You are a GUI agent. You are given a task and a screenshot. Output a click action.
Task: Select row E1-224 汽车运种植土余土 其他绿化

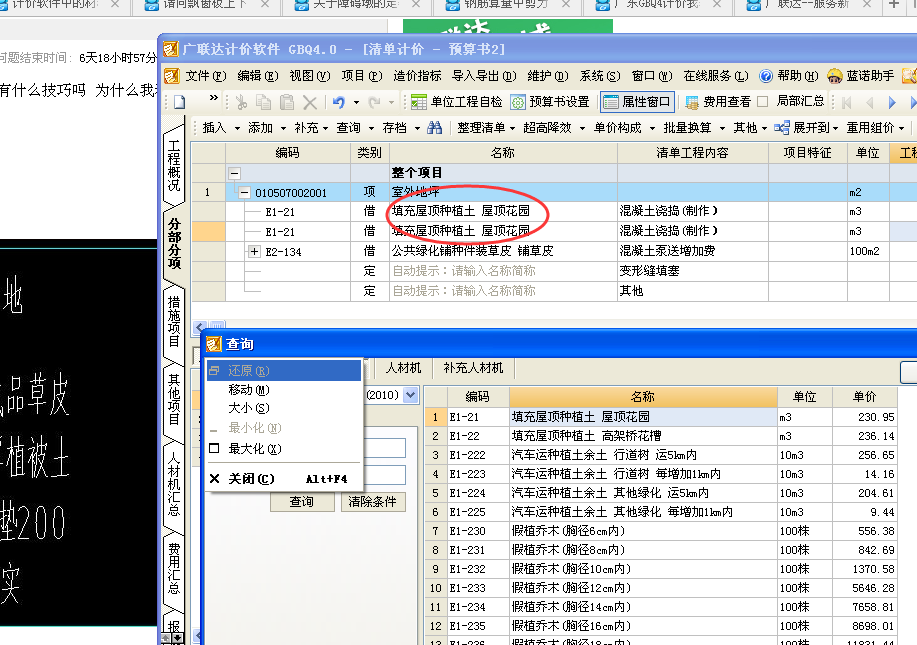click(x=660, y=493)
